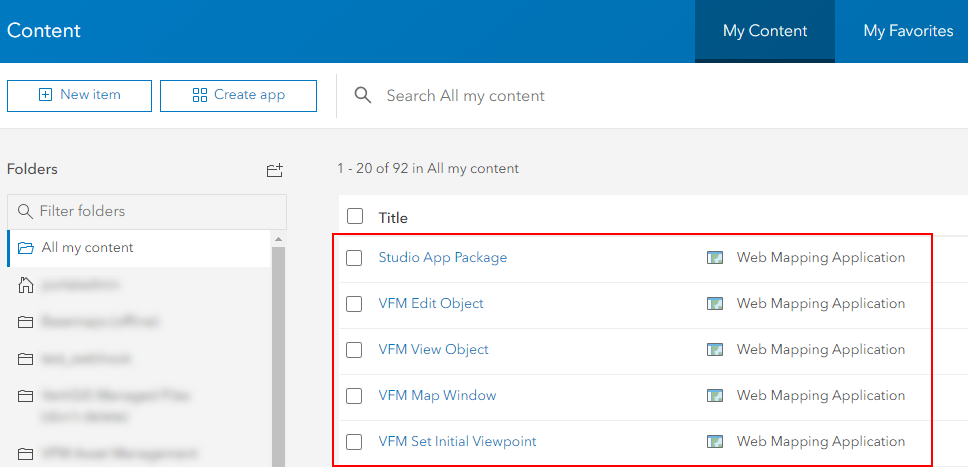The width and height of the screenshot is (968, 467).
Task: Click the Create app button
Action: (238, 95)
